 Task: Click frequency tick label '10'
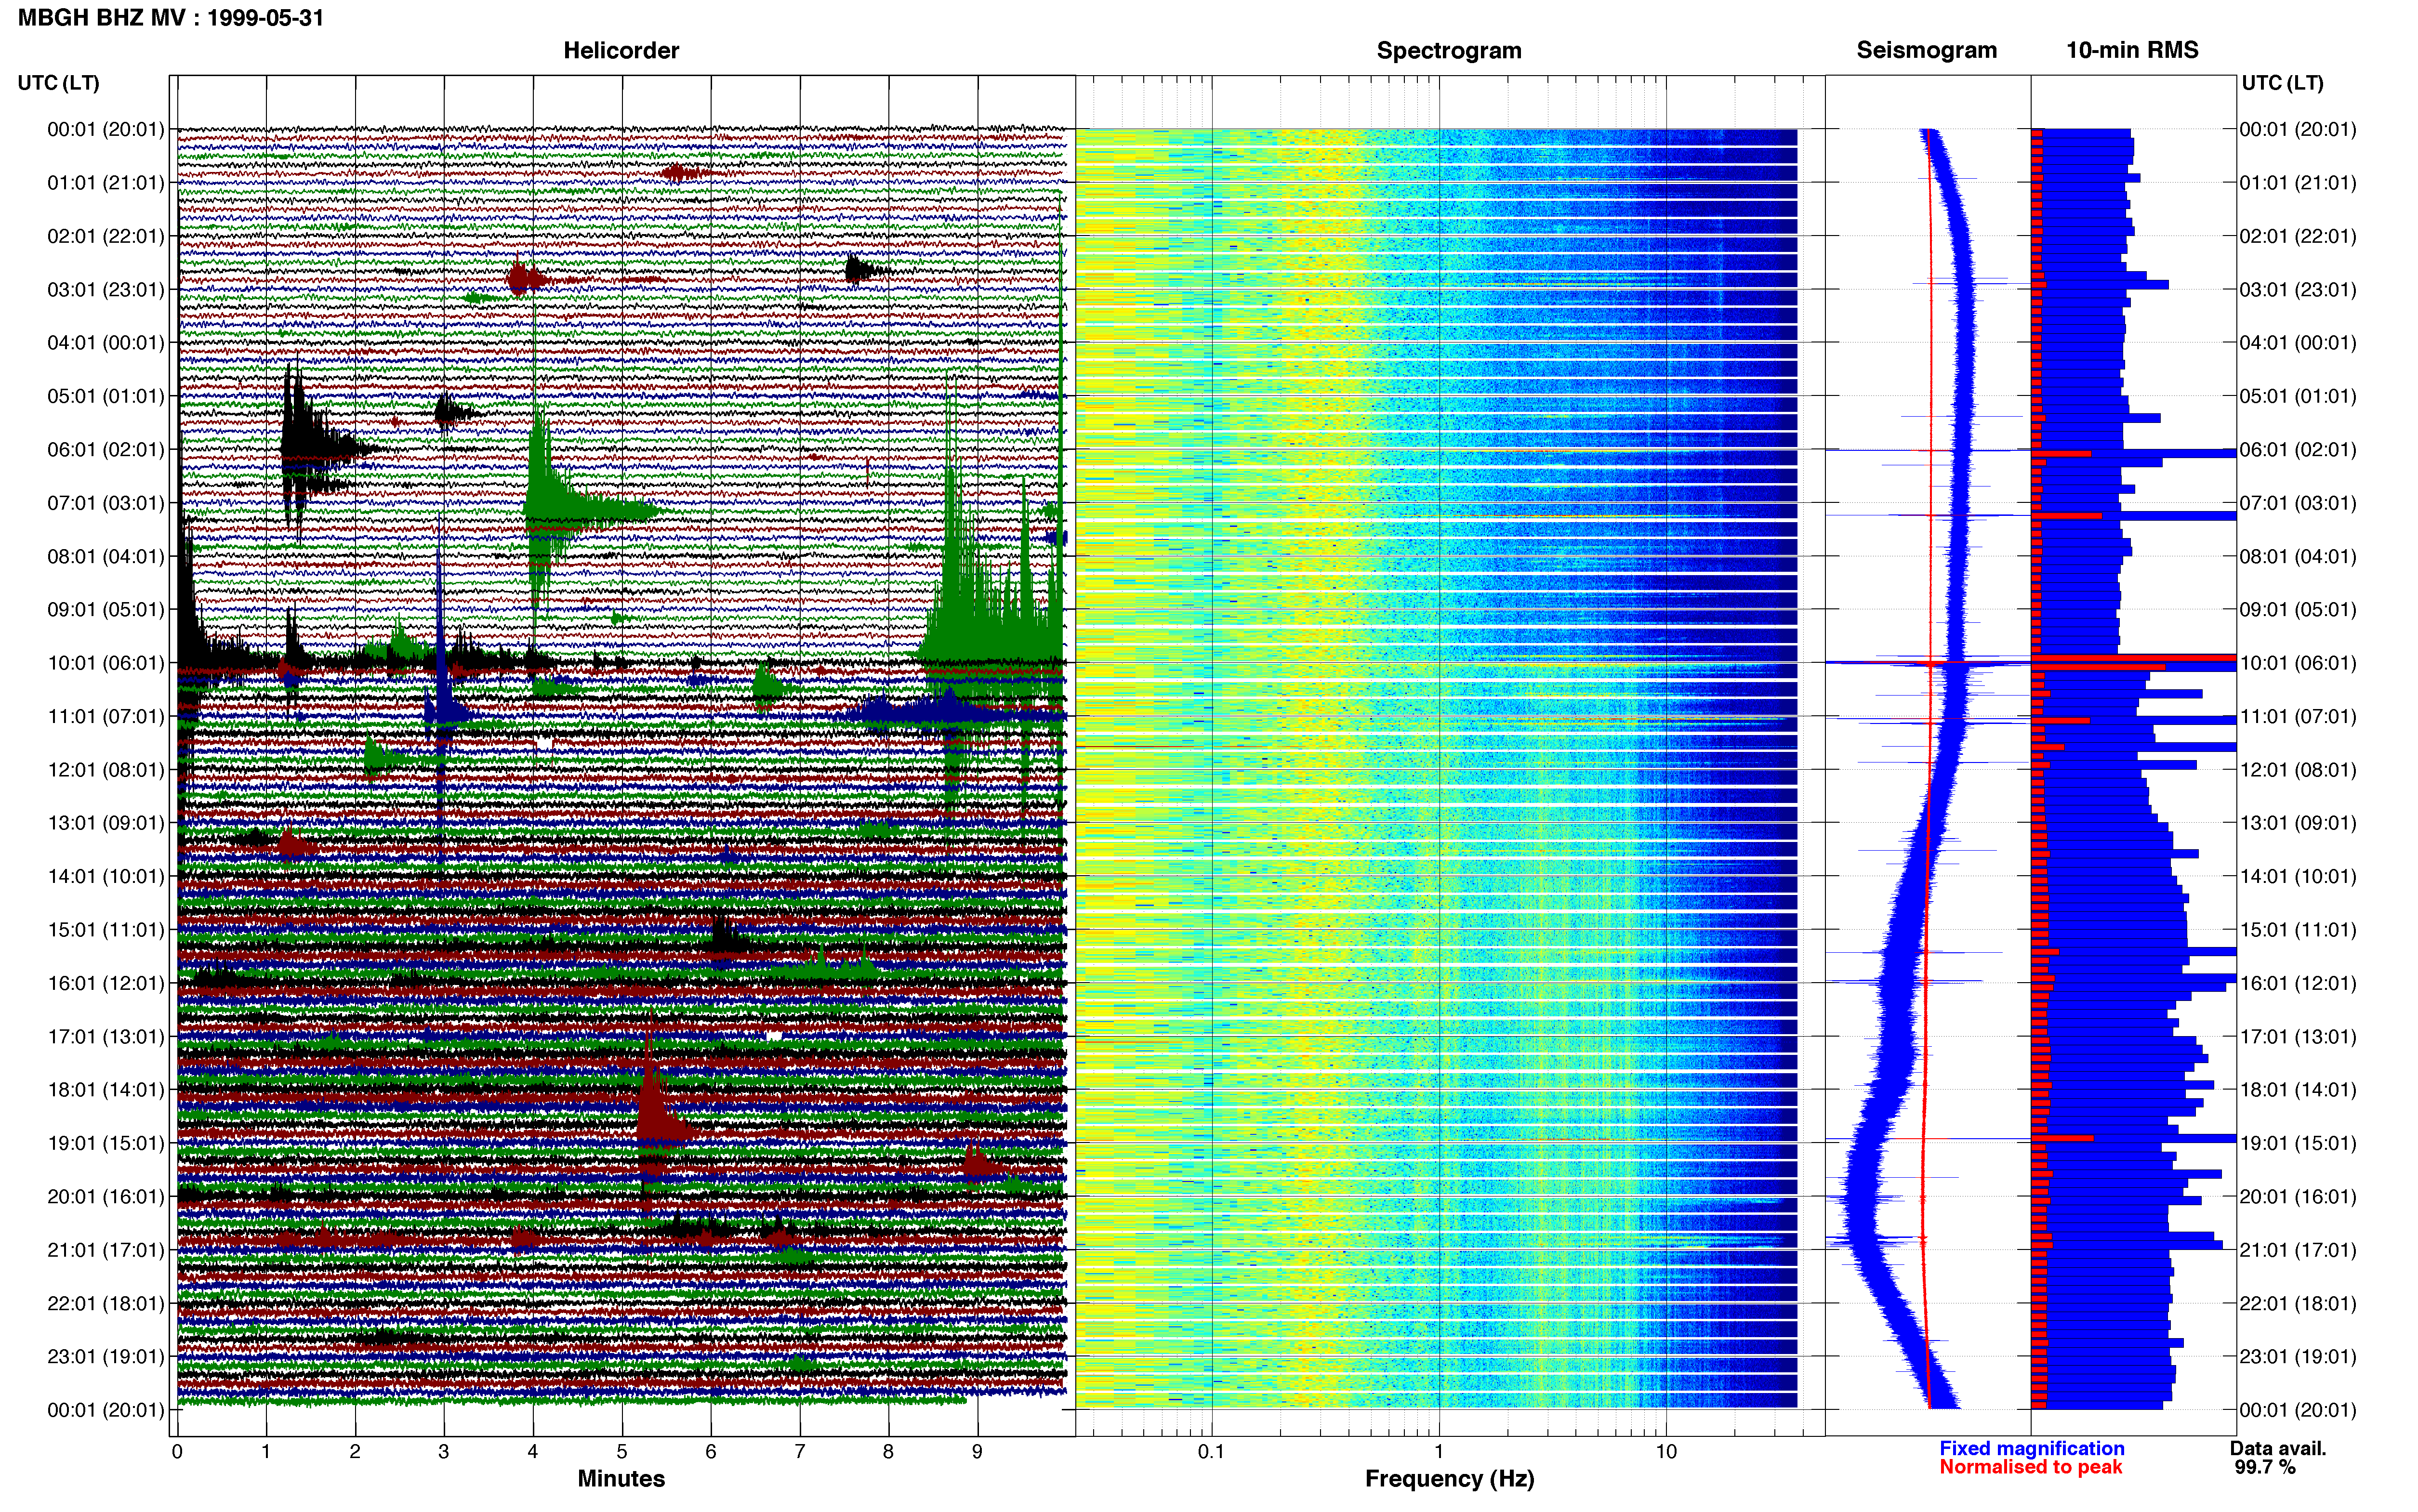click(x=1666, y=1452)
